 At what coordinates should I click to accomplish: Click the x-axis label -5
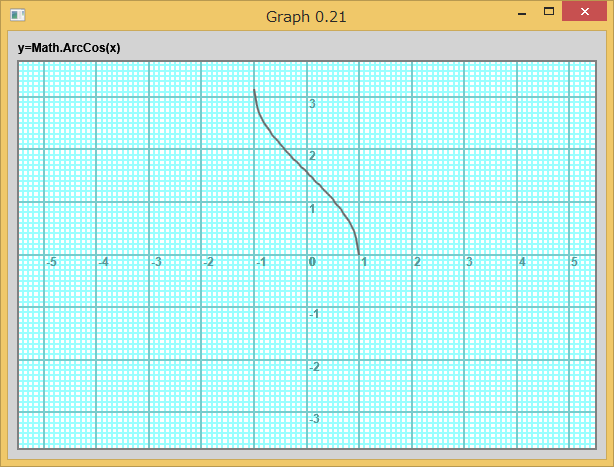pyautogui.click(x=51, y=262)
